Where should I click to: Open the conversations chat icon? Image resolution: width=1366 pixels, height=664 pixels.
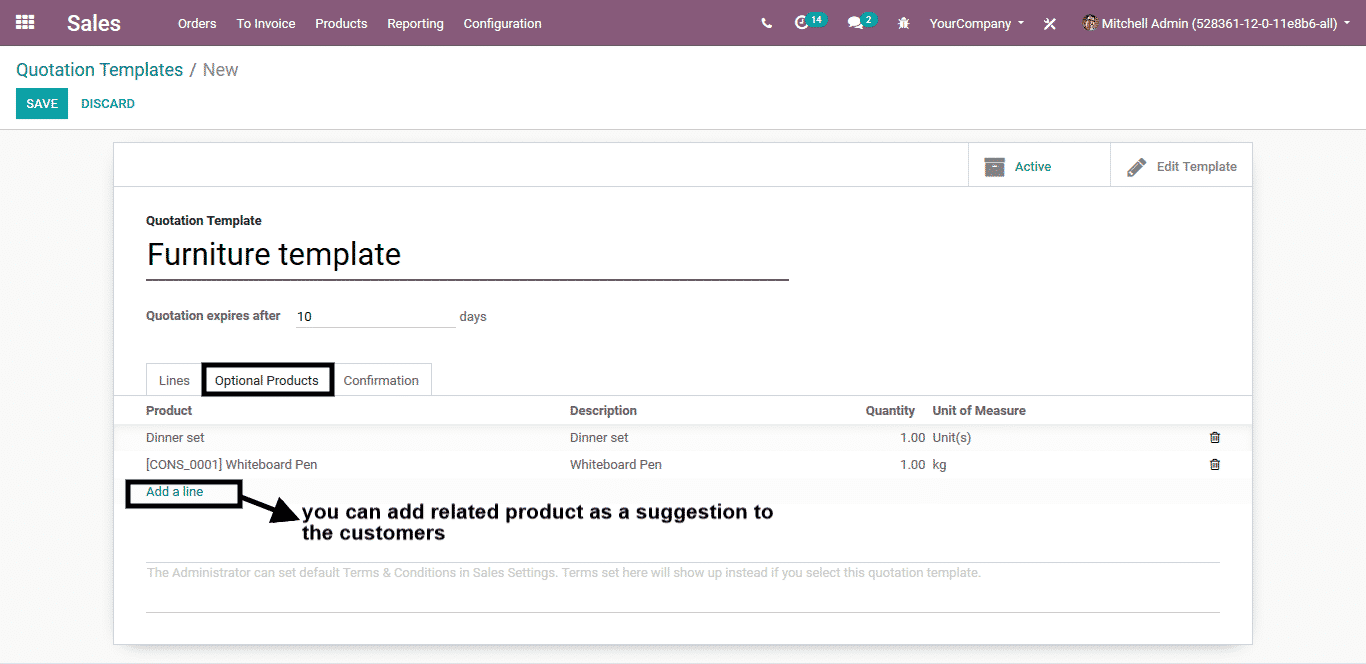(x=855, y=23)
